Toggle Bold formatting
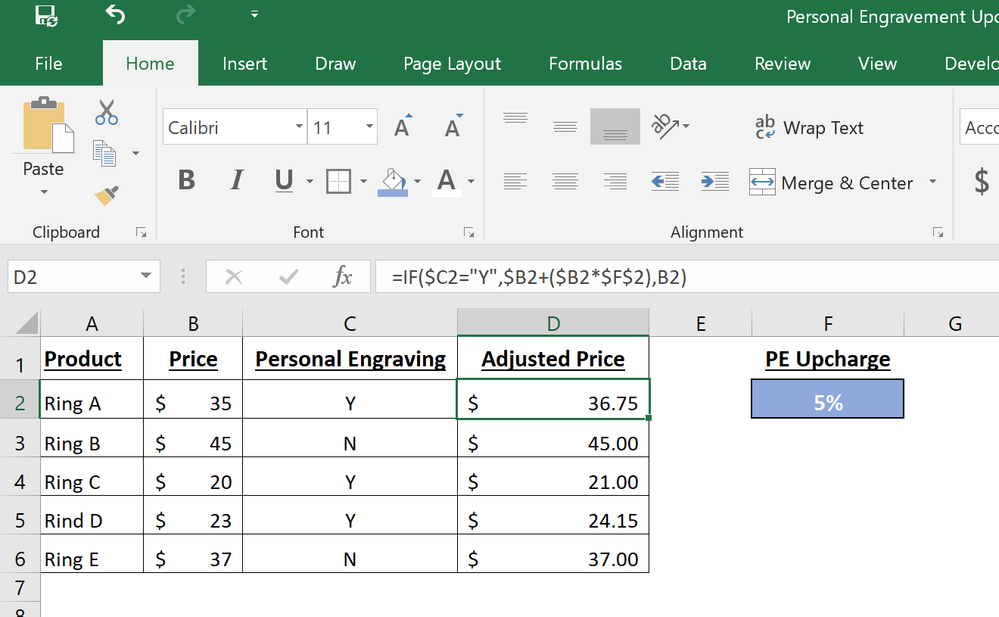999x617 pixels. pos(186,181)
